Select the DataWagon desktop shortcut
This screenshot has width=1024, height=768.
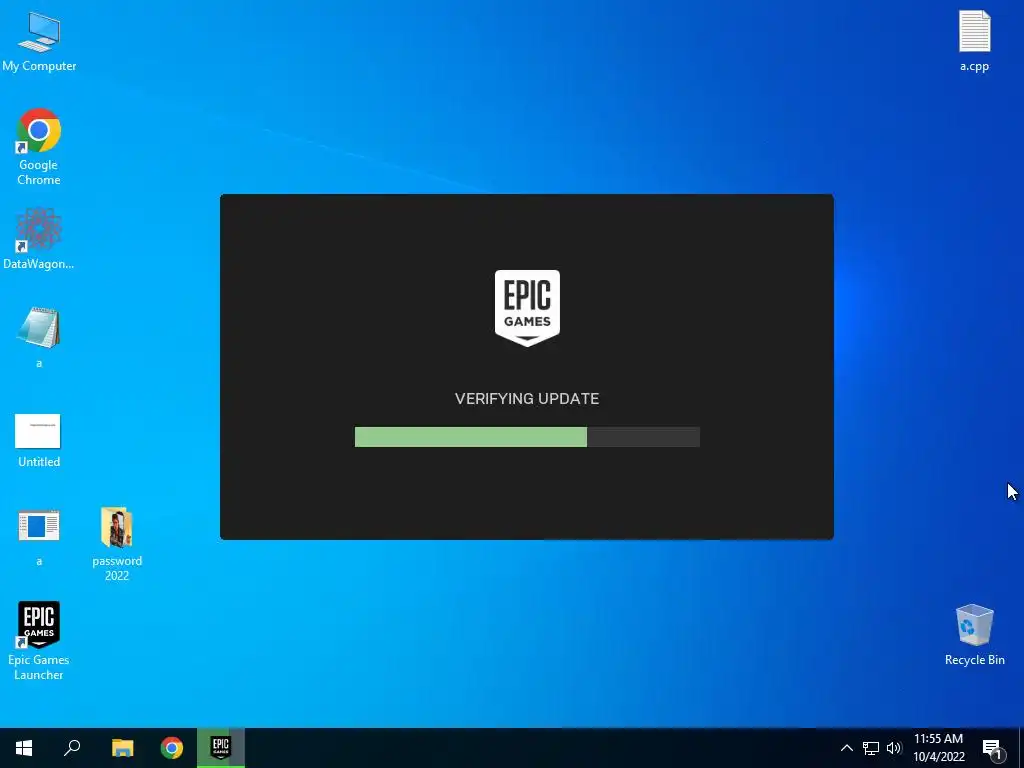[39, 238]
